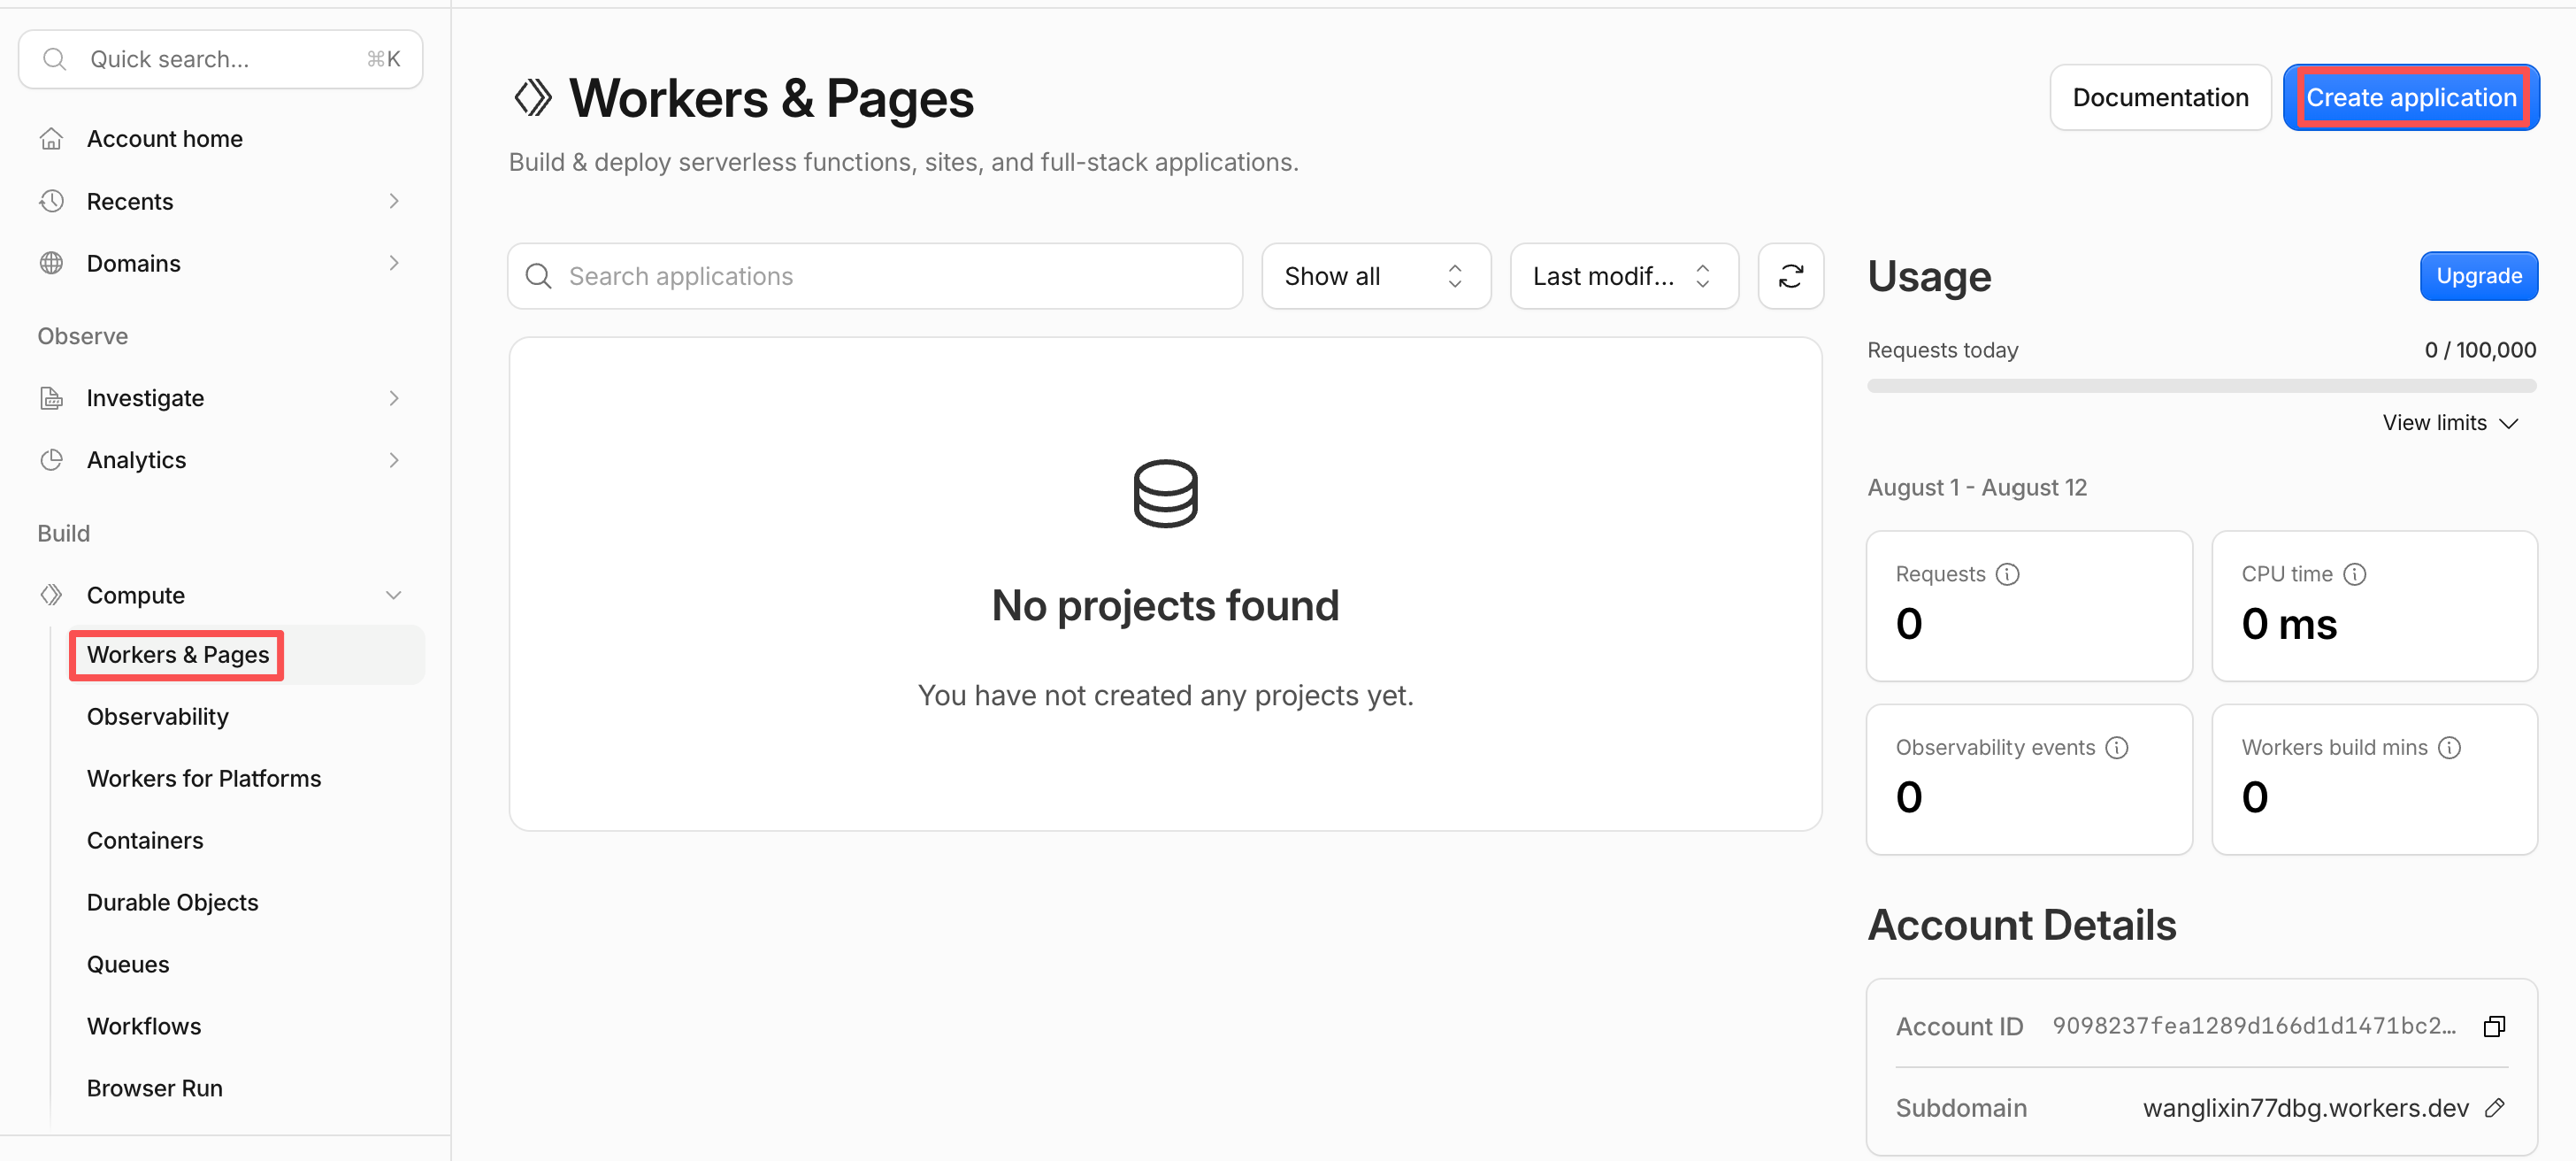2576x1161 pixels.
Task: Click the magnifier icon in Quick search
Action: coord(55,59)
